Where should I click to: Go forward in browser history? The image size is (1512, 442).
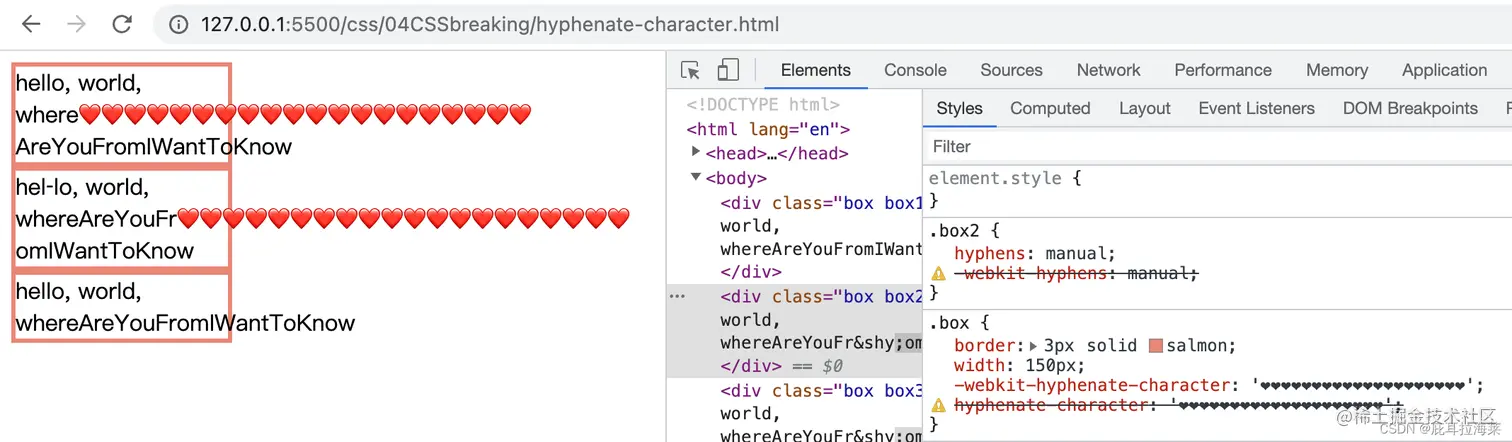click(76, 24)
